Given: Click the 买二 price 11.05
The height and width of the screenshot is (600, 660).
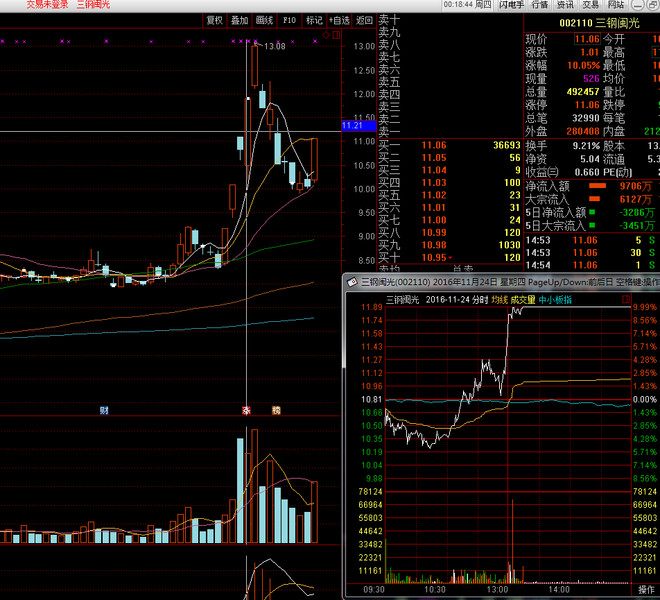Looking at the screenshot, I should coord(434,157).
